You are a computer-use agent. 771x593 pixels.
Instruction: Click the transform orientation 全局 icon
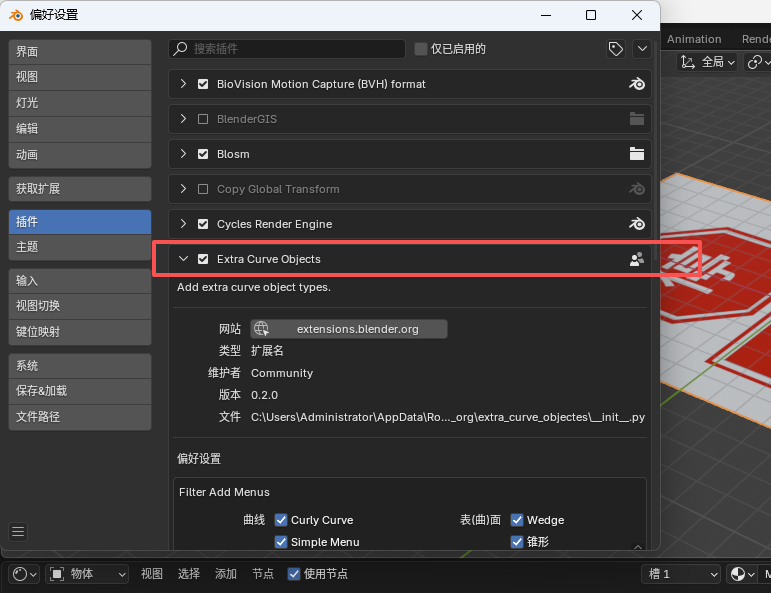[x=689, y=62]
